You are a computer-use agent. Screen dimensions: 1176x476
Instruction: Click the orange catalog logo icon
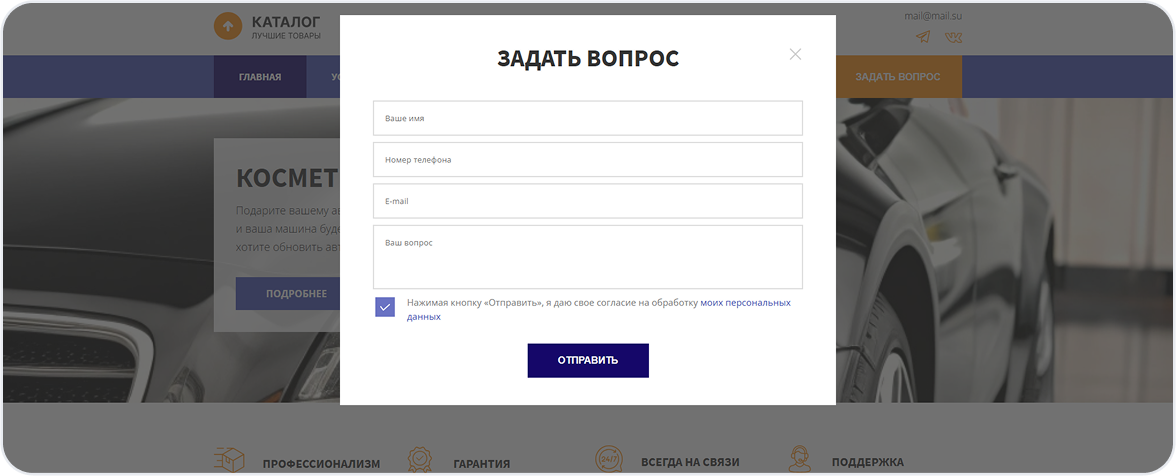point(228,26)
